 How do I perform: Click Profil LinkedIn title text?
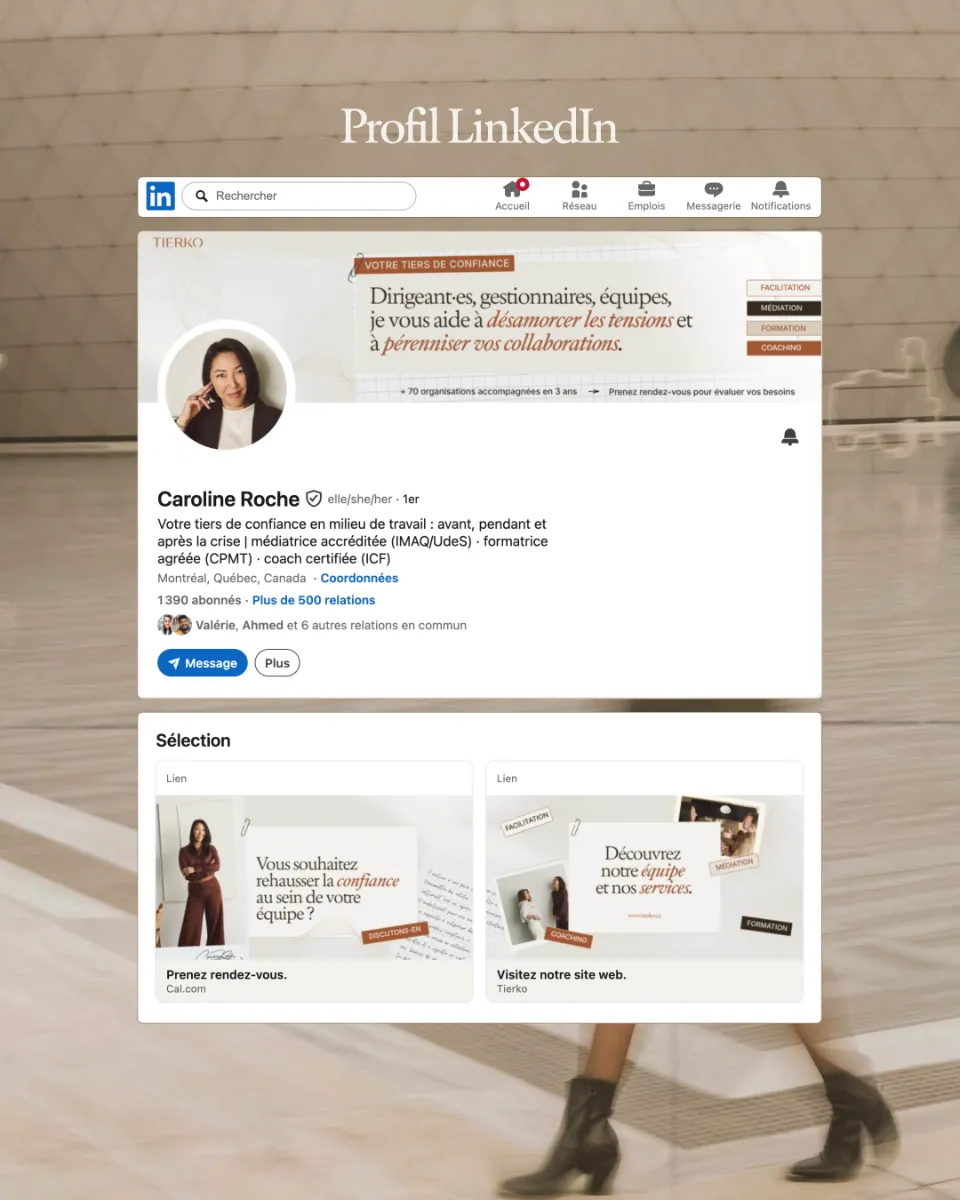pyautogui.click(x=480, y=127)
